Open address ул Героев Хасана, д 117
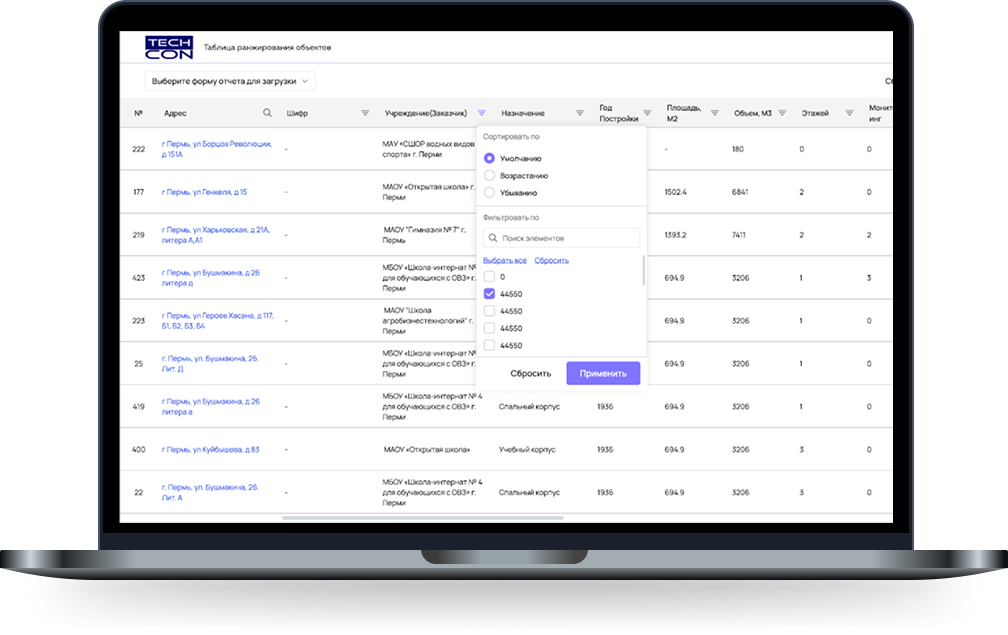The height and width of the screenshot is (635, 1008). click(217, 321)
